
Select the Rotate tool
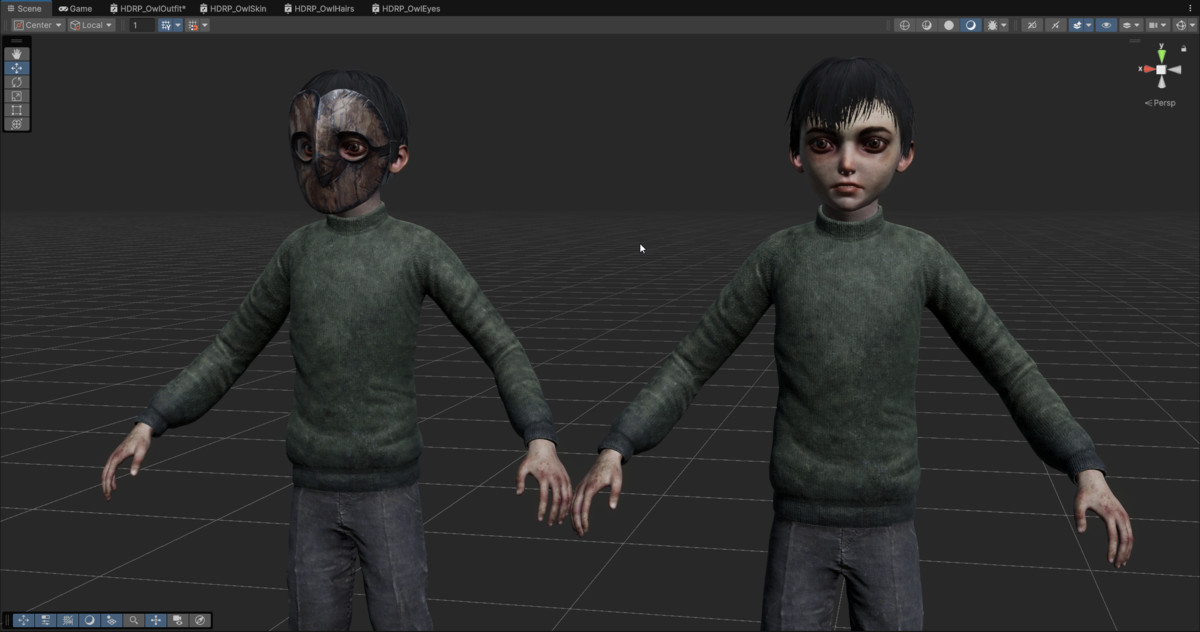[x=17, y=82]
